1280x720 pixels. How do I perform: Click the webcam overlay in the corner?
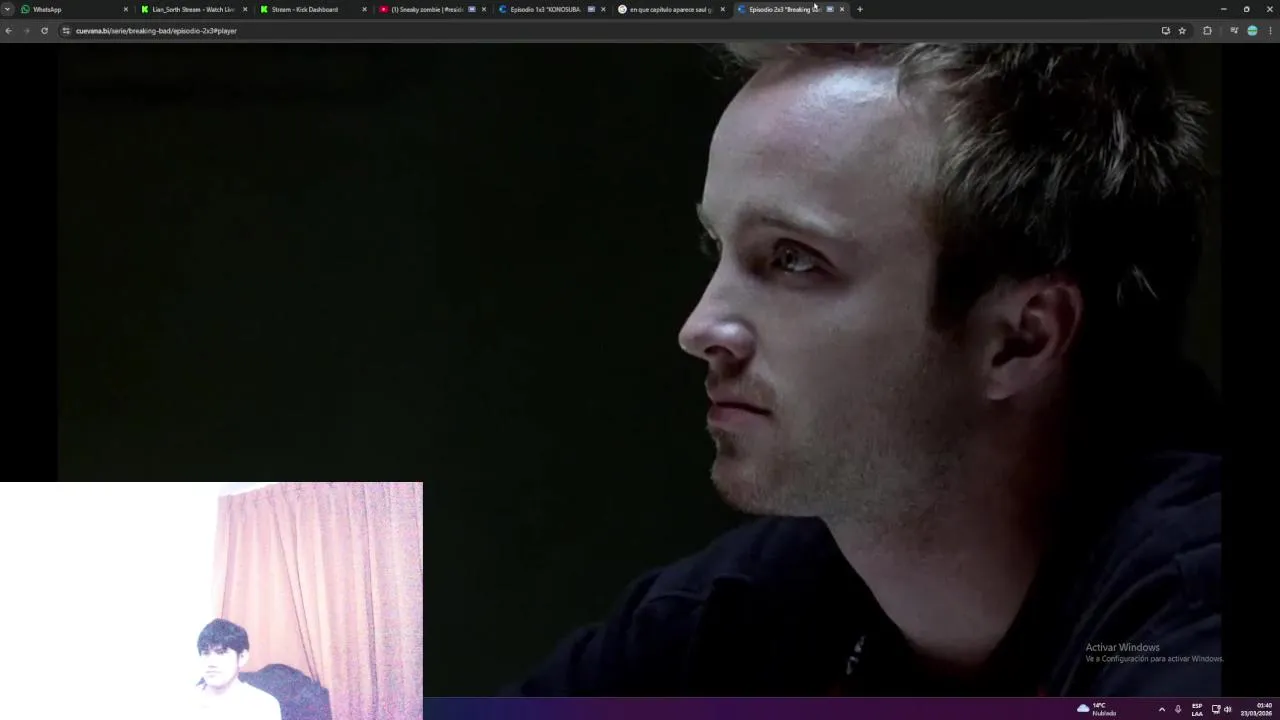pyautogui.click(x=211, y=601)
